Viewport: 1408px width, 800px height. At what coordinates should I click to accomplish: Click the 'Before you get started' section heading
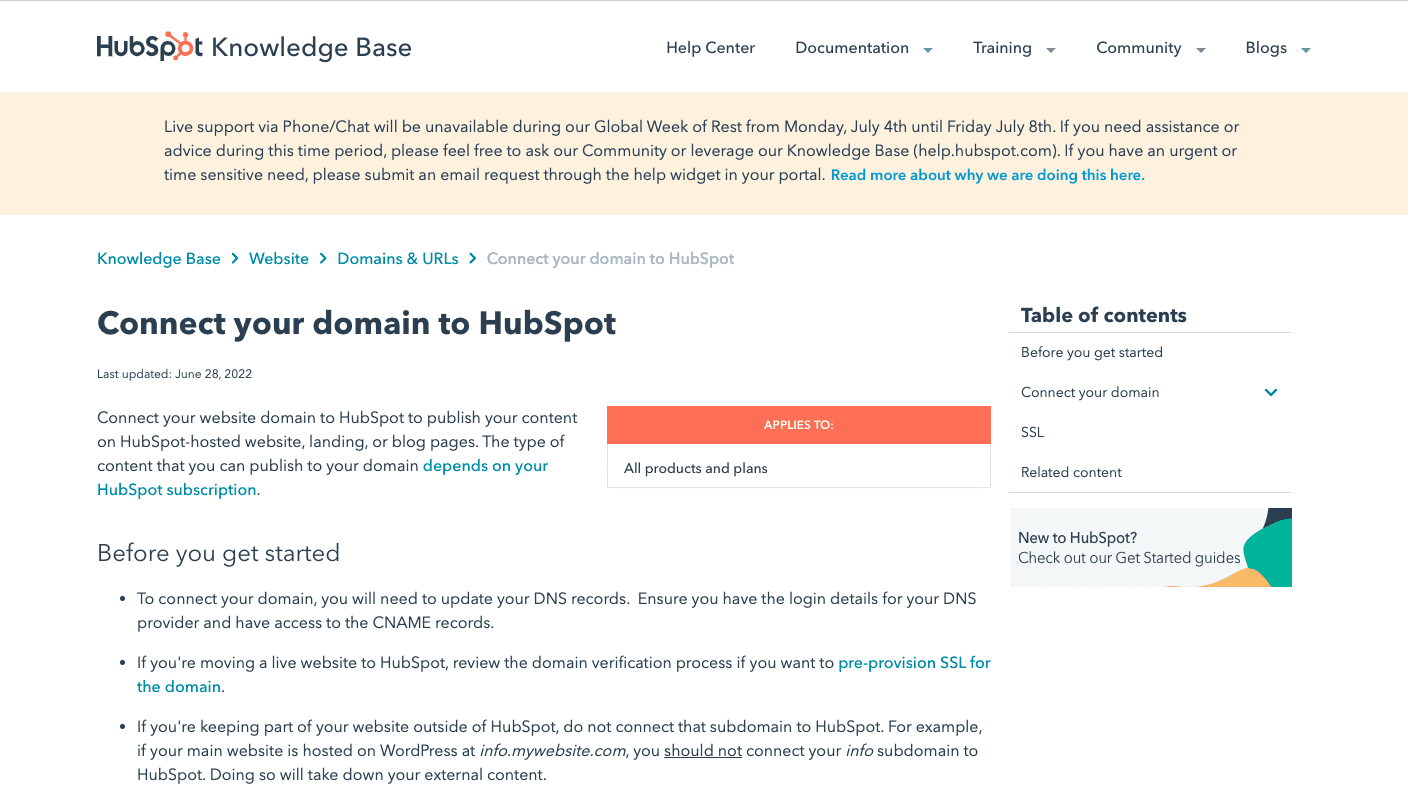(x=218, y=553)
